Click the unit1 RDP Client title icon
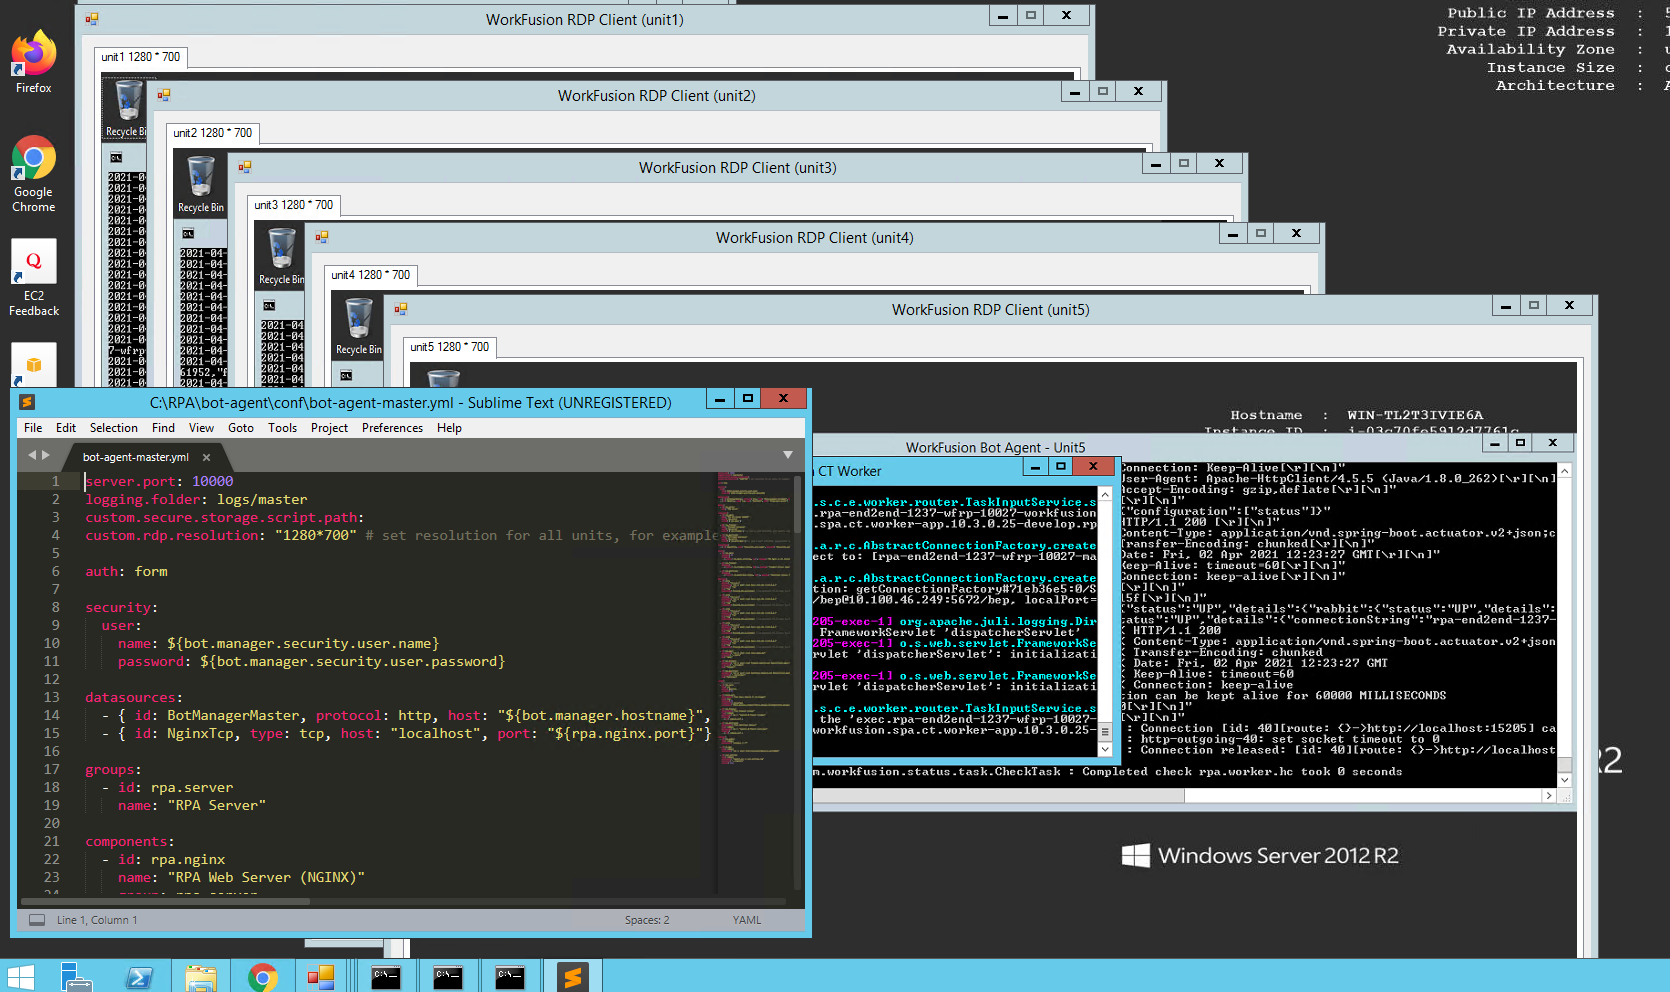 [x=92, y=19]
